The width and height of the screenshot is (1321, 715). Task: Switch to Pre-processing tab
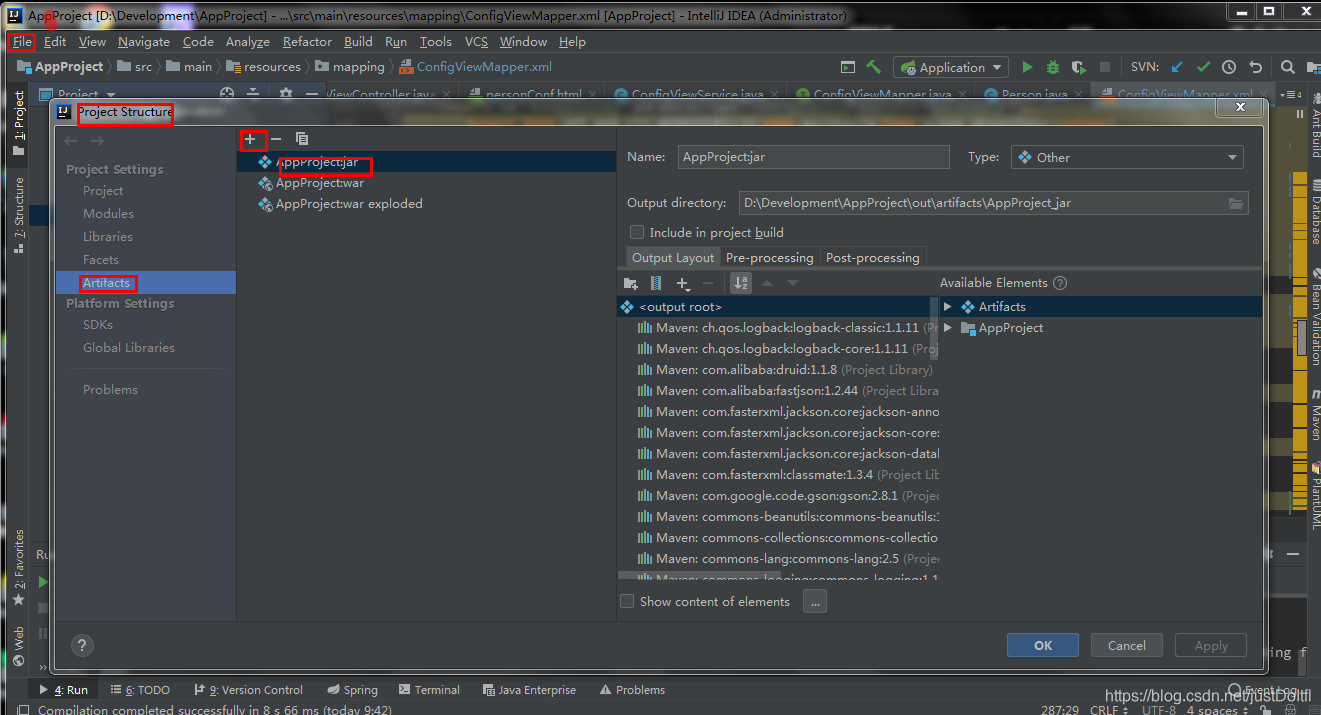tap(770, 257)
